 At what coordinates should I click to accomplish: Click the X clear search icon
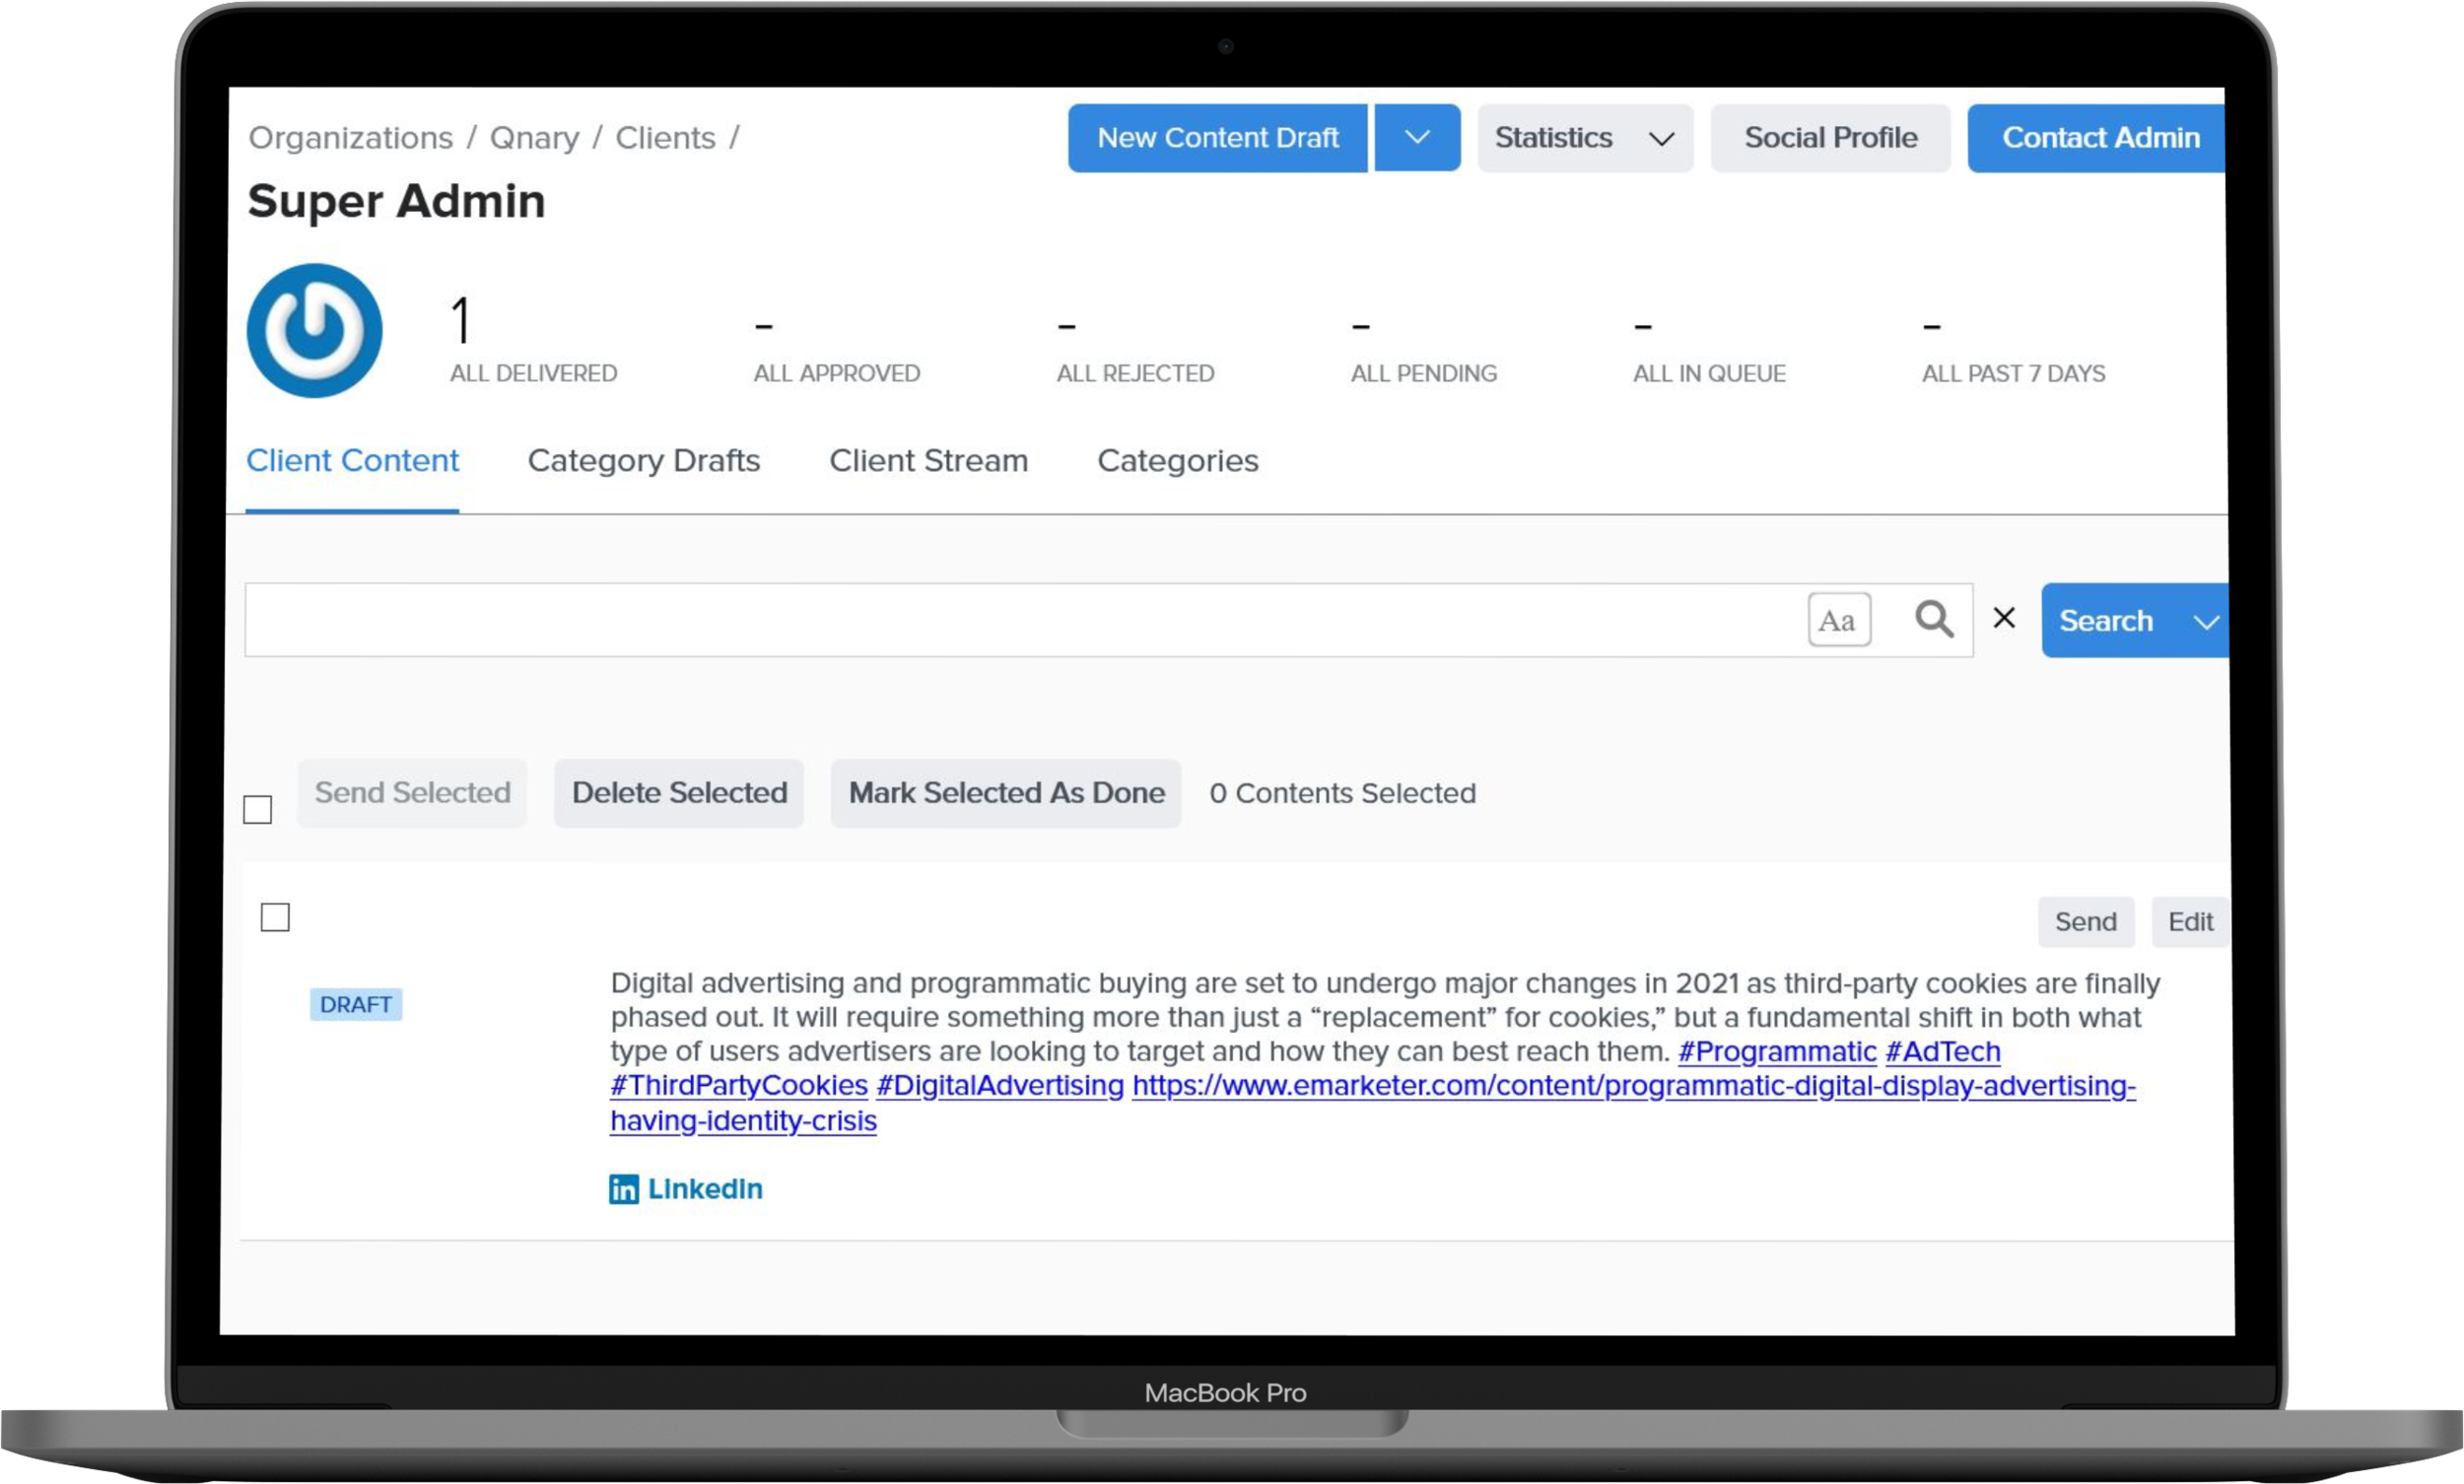click(2004, 619)
